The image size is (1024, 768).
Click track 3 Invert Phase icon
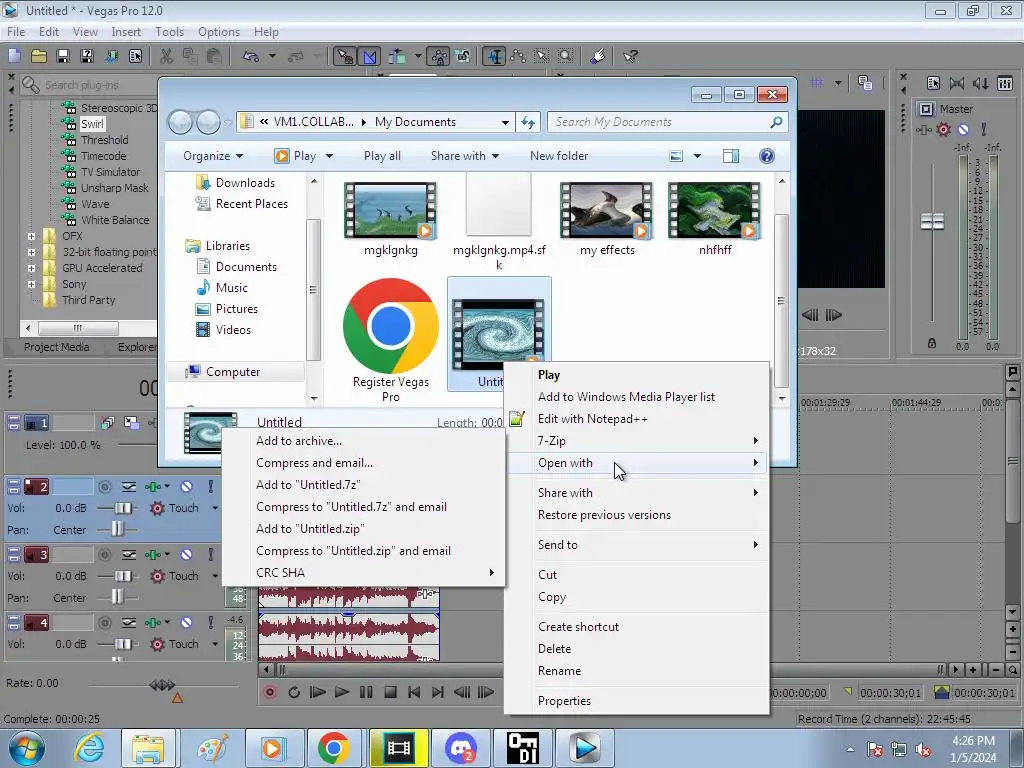[129, 554]
